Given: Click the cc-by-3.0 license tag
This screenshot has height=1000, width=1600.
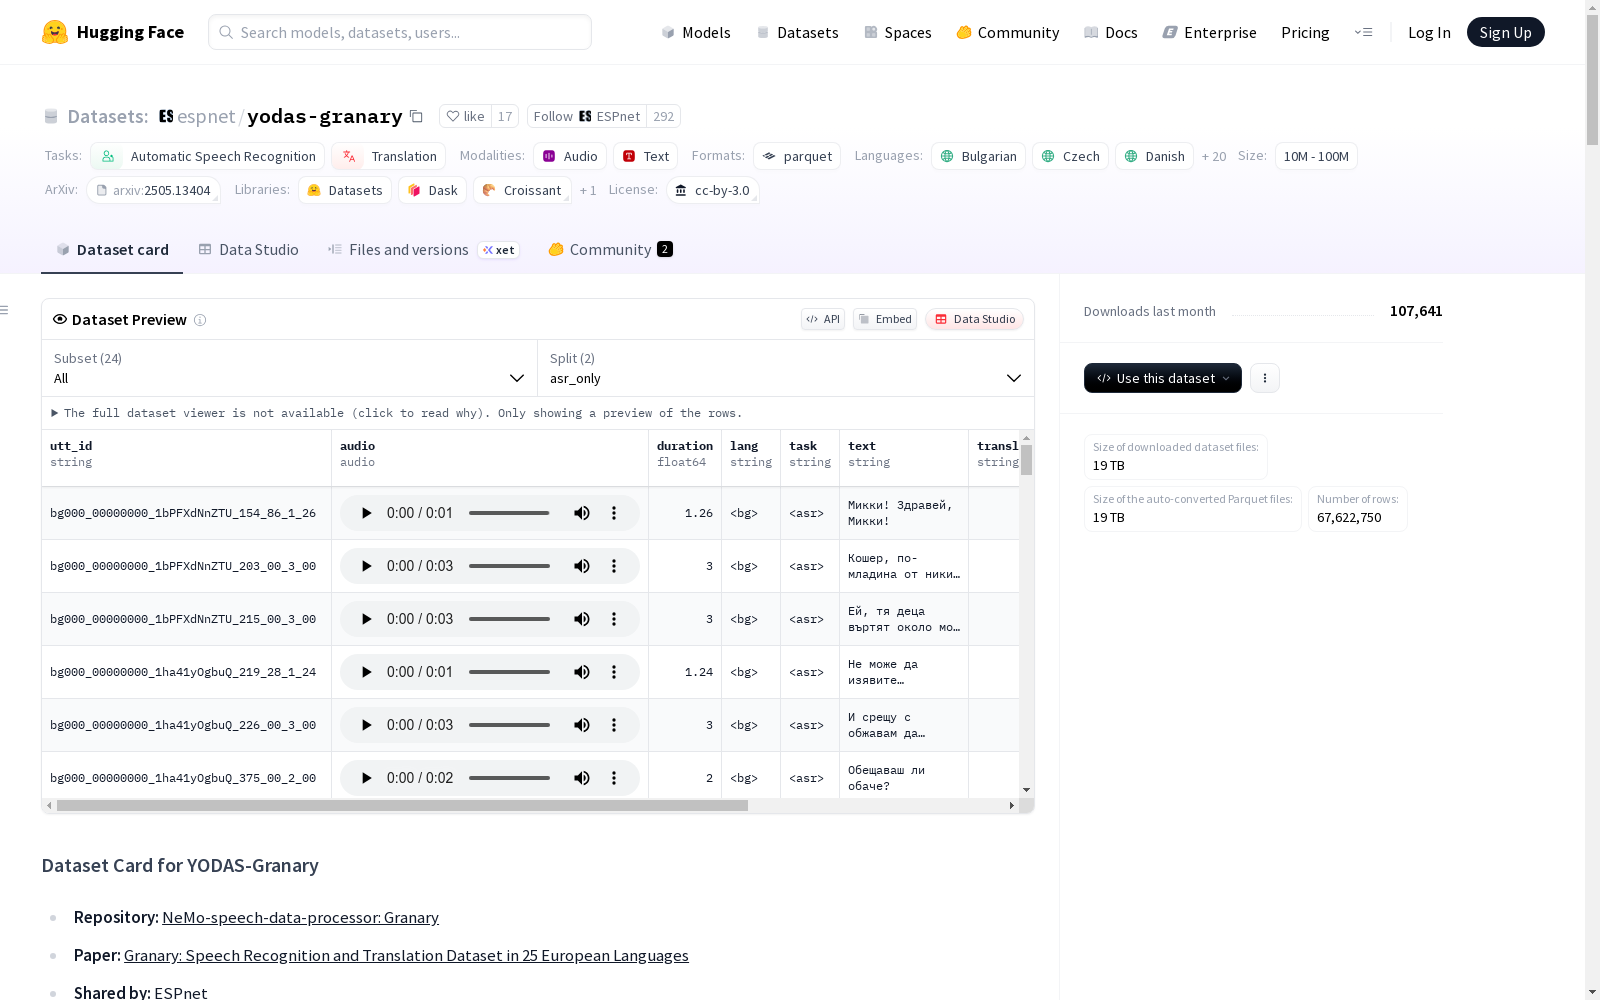Looking at the screenshot, I should pos(712,190).
